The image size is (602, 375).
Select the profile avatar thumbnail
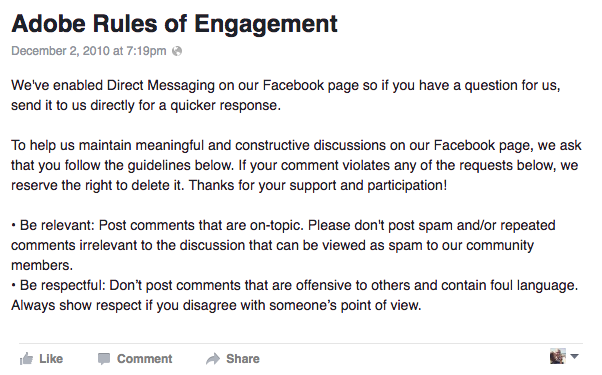[557, 356]
